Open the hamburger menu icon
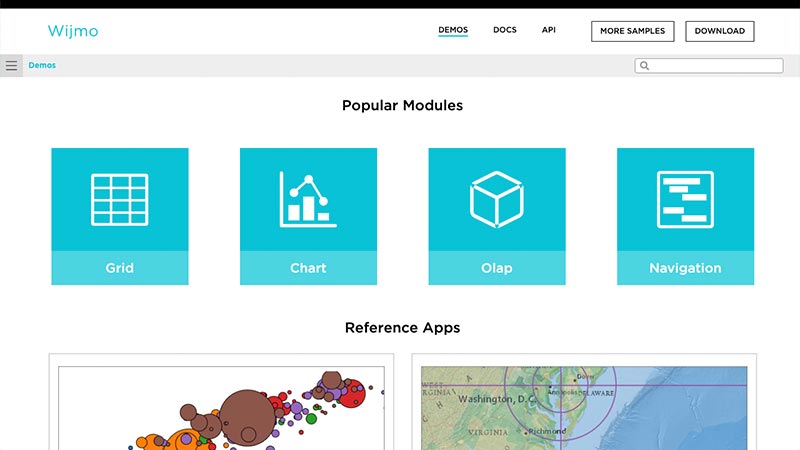Image resolution: width=800 pixels, height=450 pixels. [x=11, y=65]
